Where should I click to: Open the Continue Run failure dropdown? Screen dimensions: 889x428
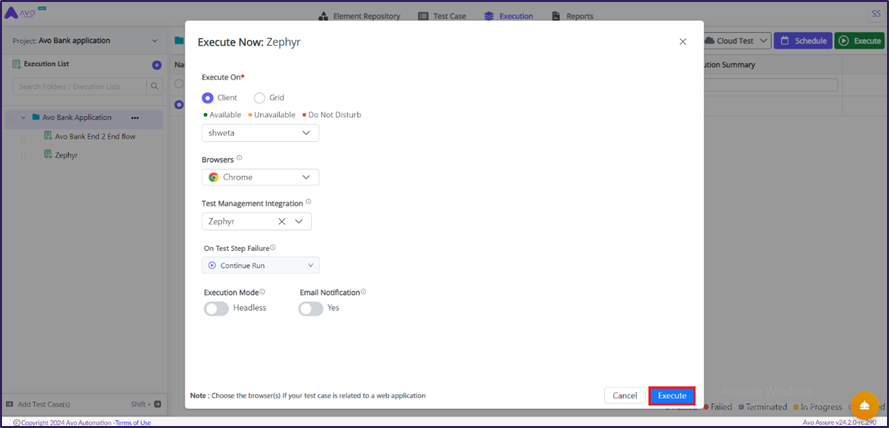point(260,266)
